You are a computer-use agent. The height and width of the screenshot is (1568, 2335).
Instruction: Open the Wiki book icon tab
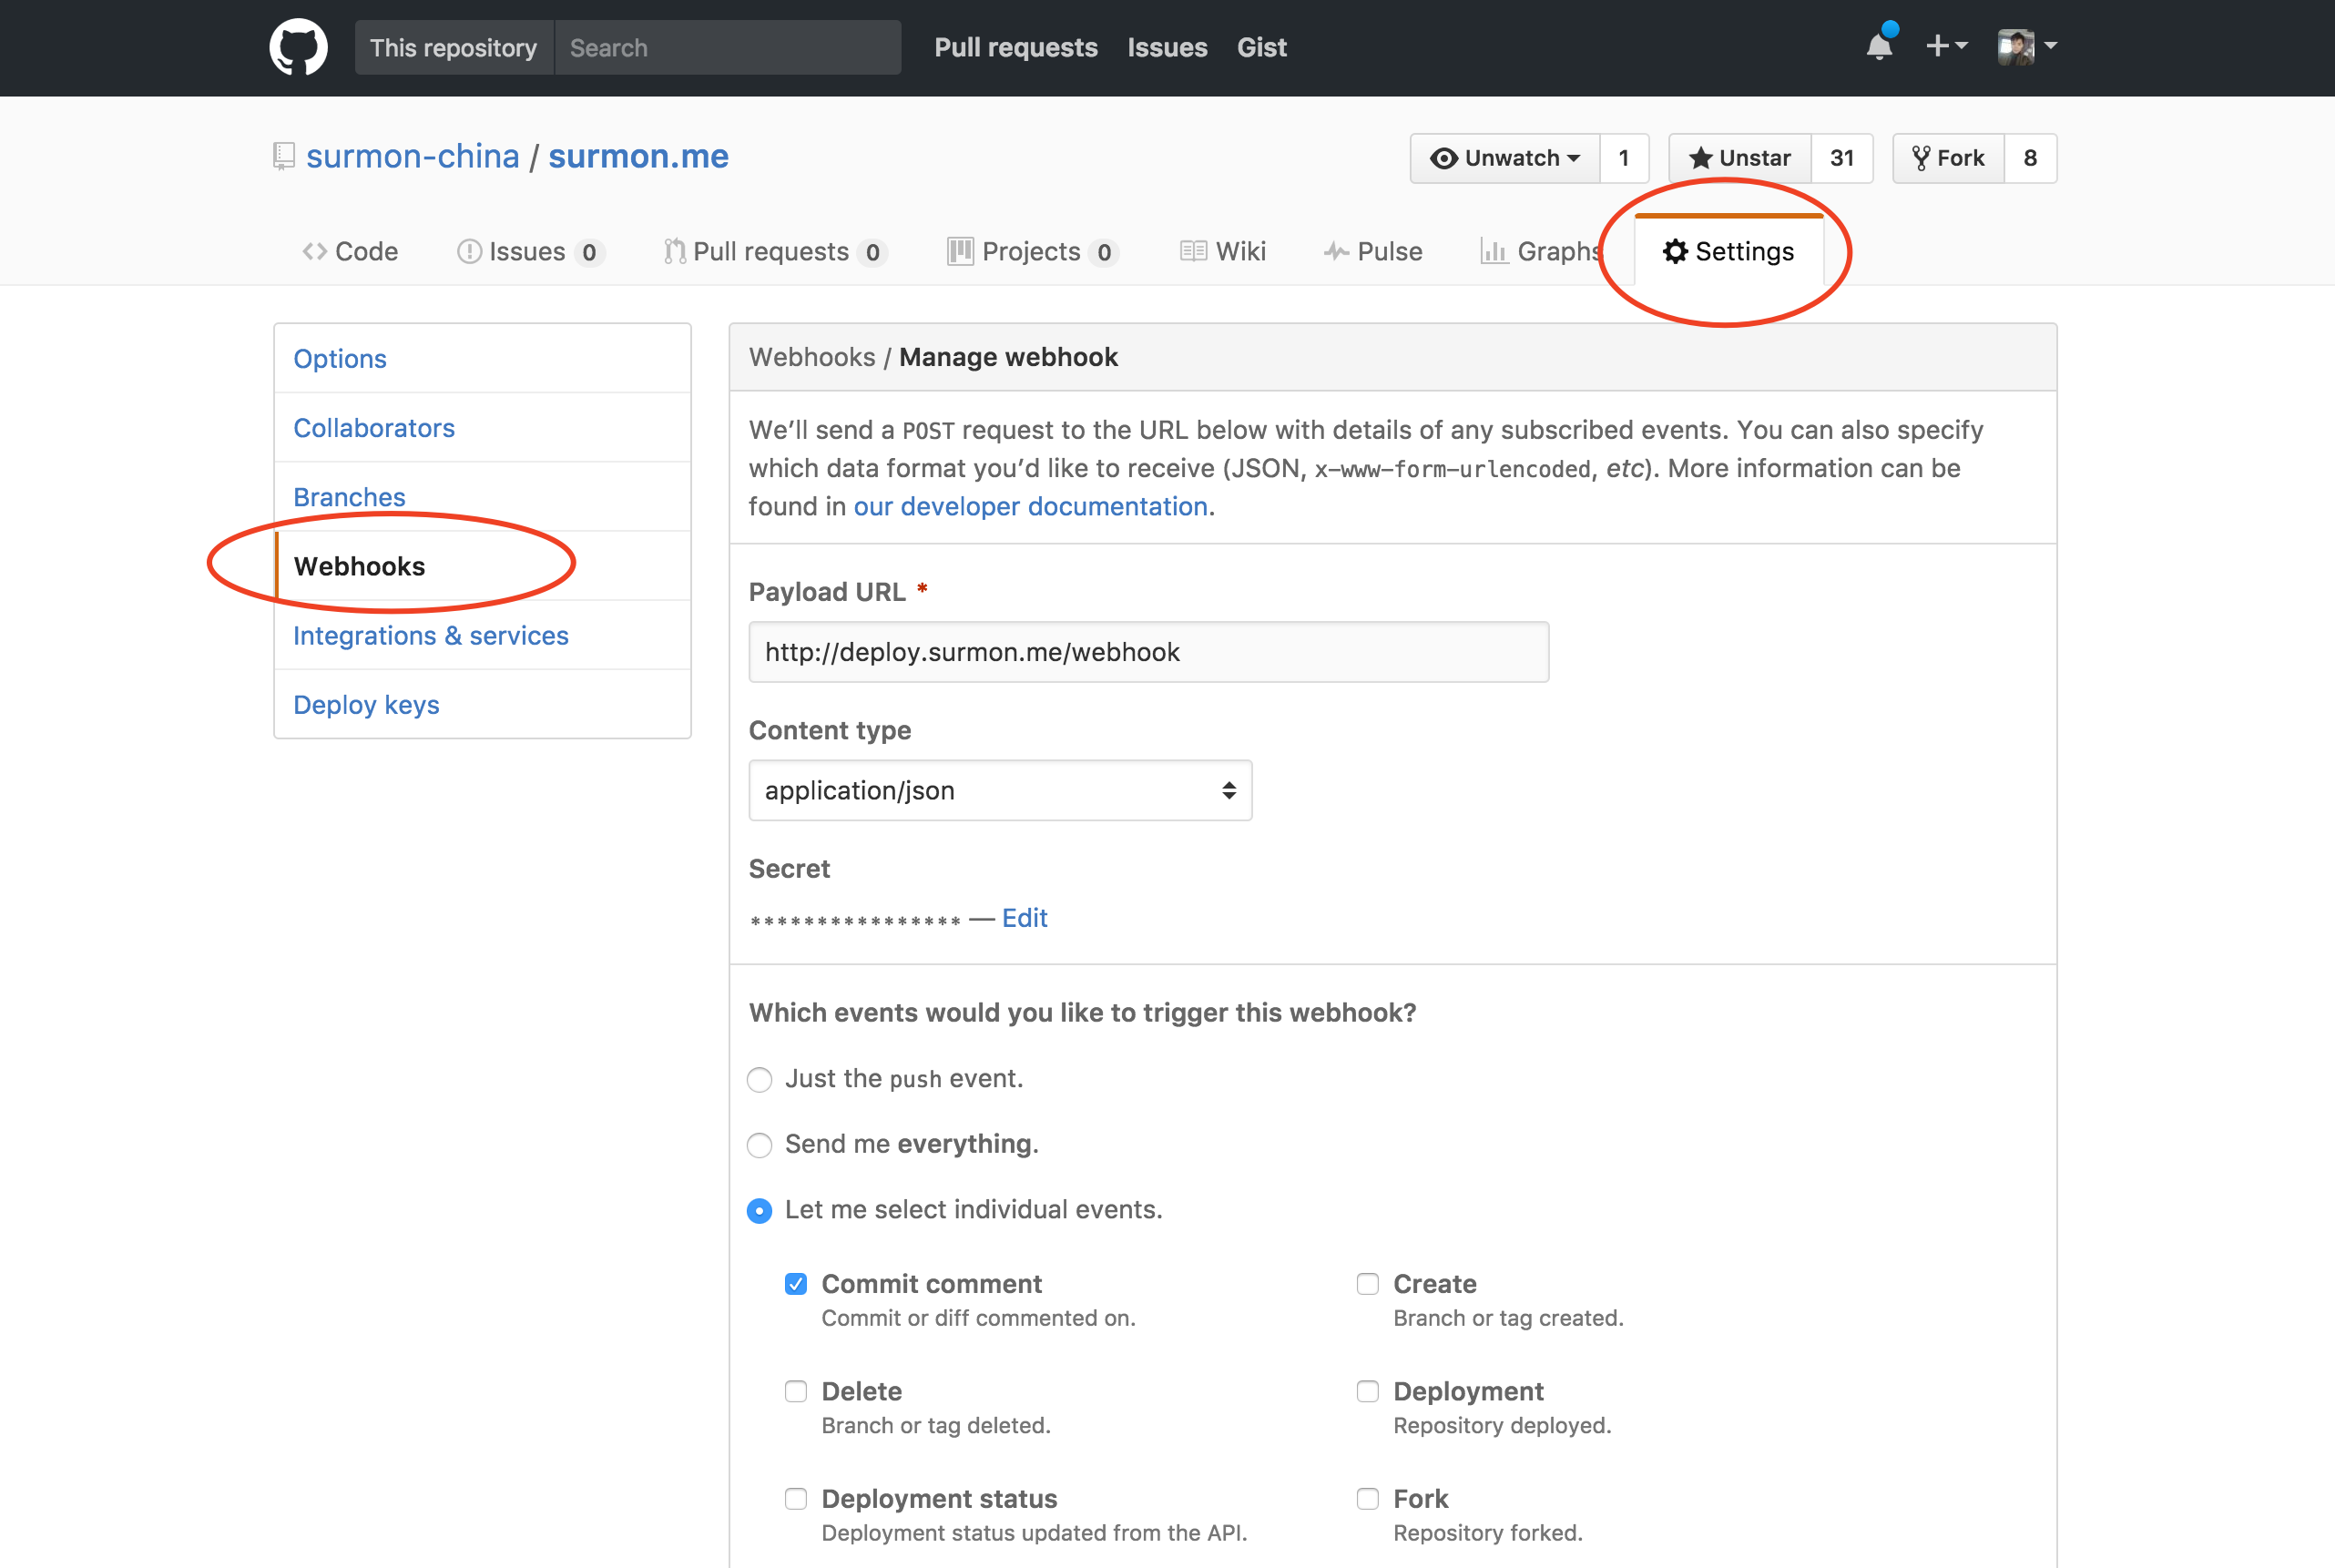[x=1193, y=252]
